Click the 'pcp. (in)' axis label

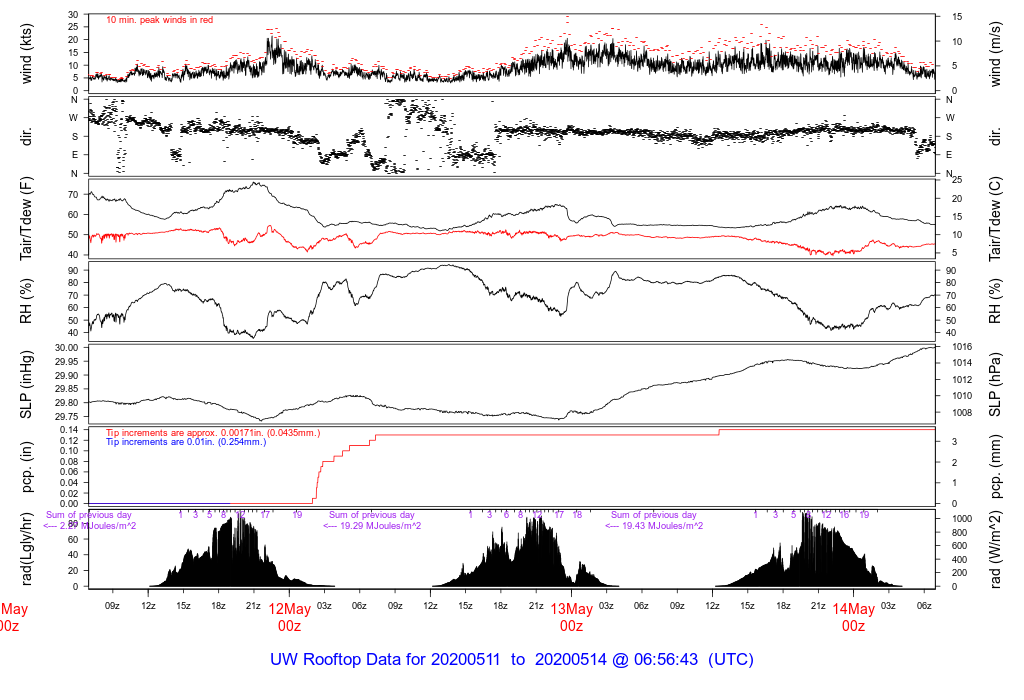[x=26, y=467]
